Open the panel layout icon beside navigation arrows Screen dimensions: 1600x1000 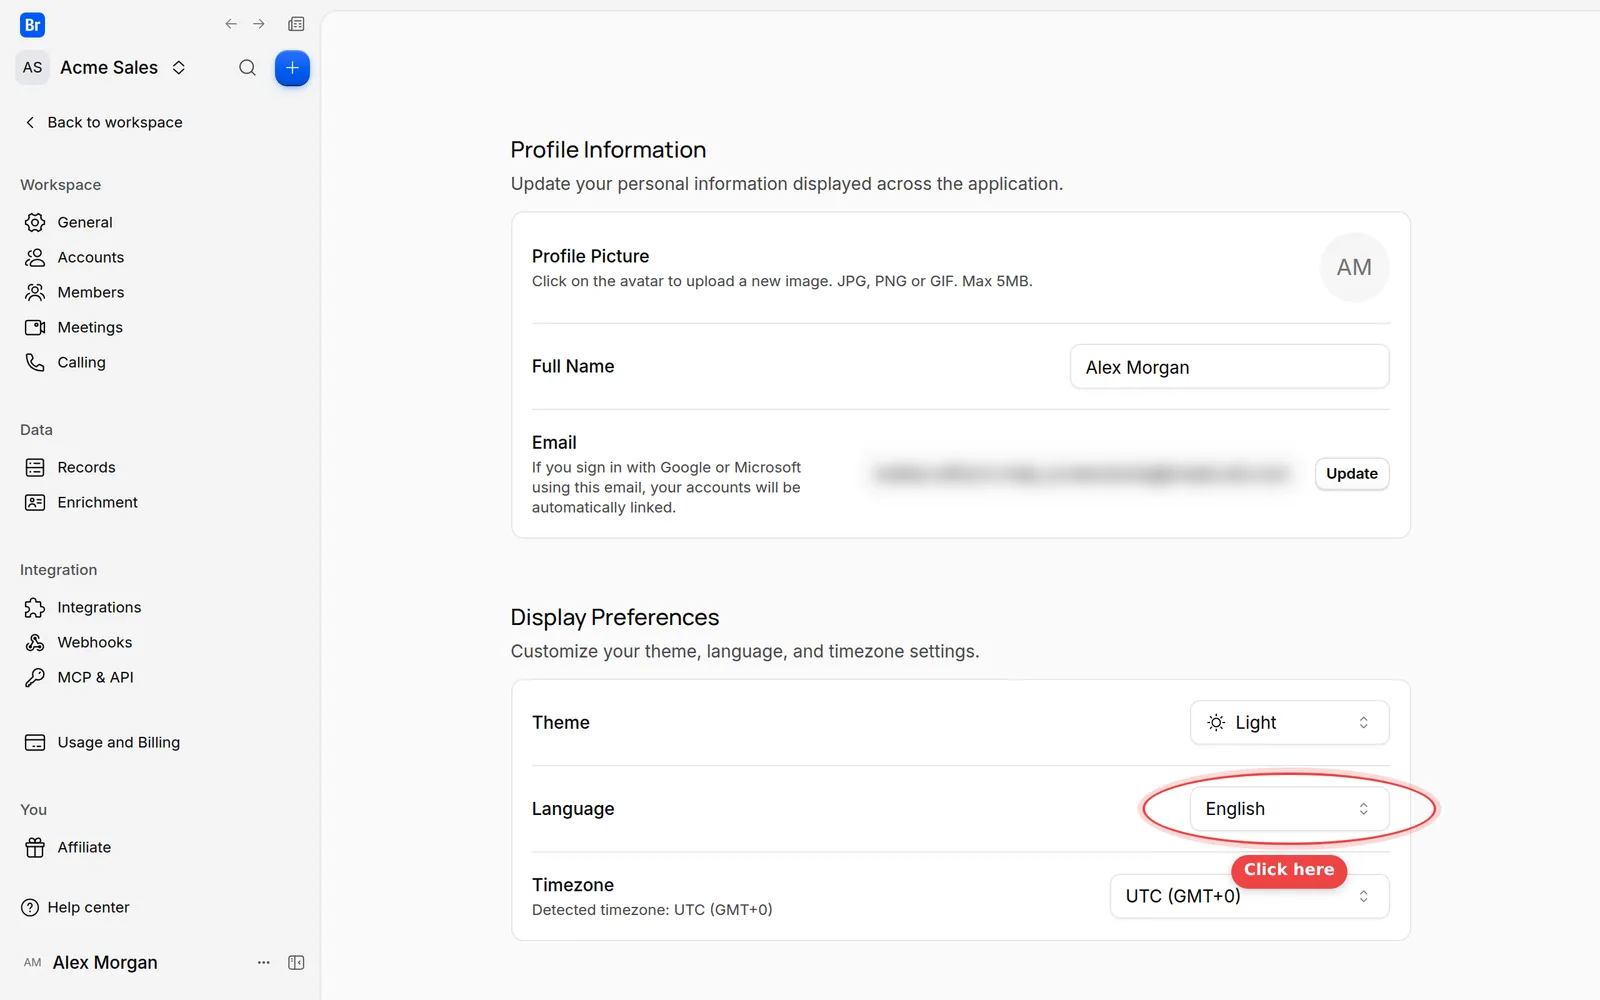296,24
